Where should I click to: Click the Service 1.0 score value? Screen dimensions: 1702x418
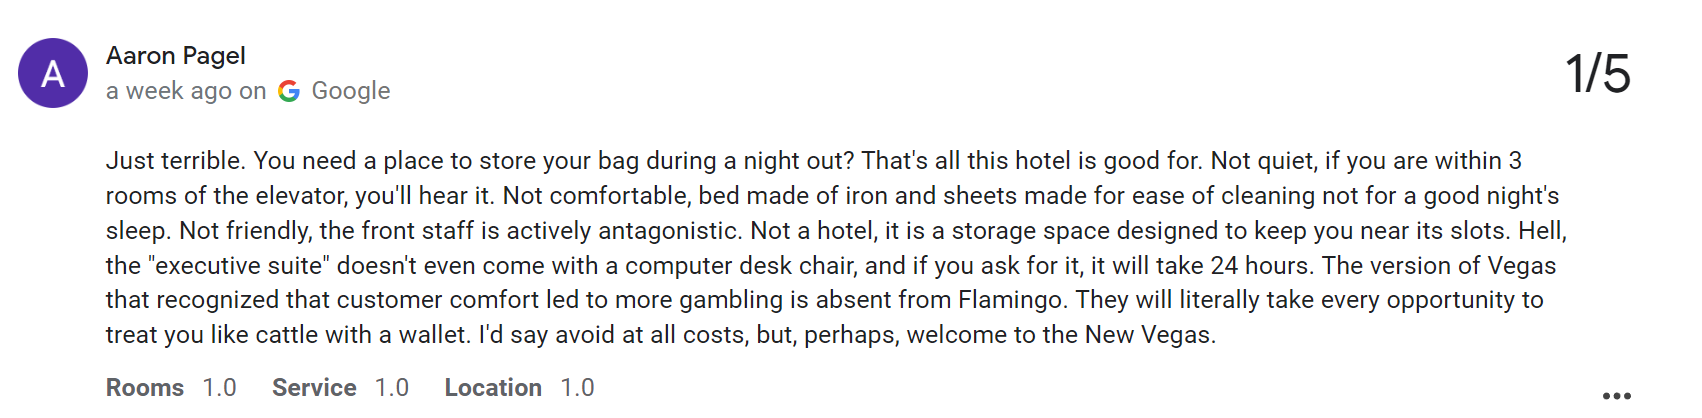pyautogui.click(x=392, y=388)
